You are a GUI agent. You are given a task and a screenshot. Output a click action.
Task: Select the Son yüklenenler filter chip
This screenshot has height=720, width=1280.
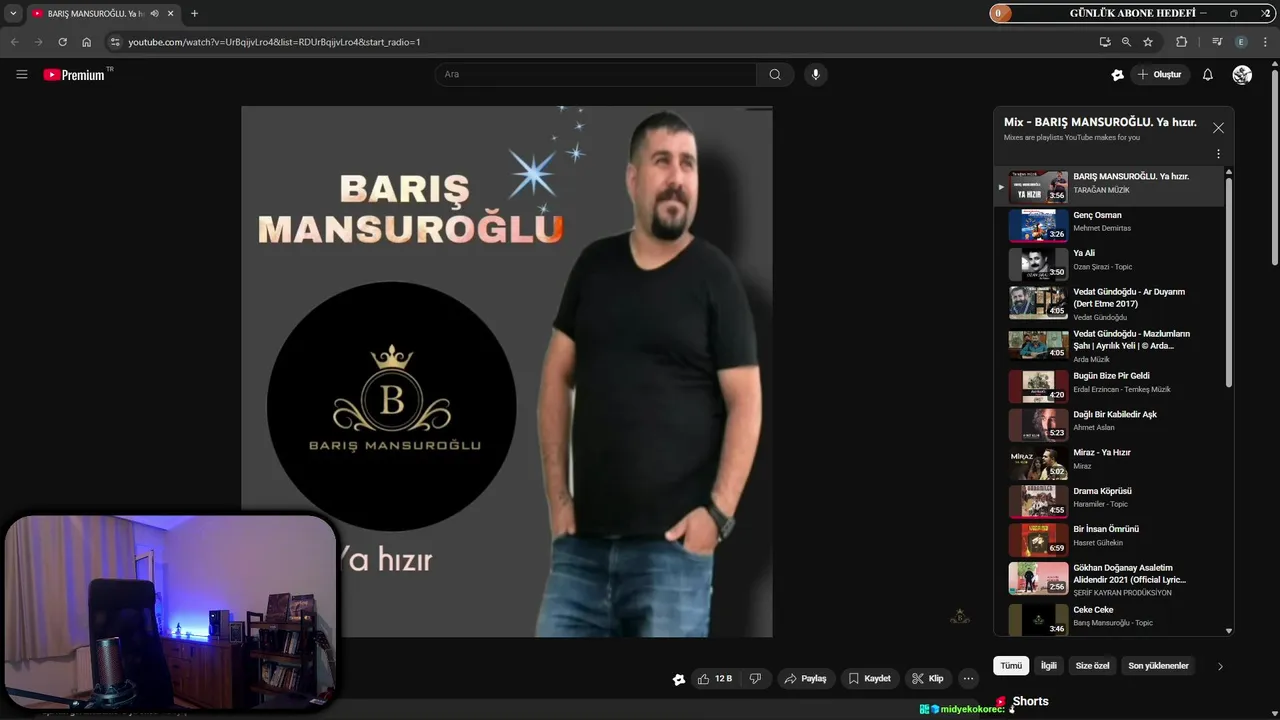[x=1158, y=666]
